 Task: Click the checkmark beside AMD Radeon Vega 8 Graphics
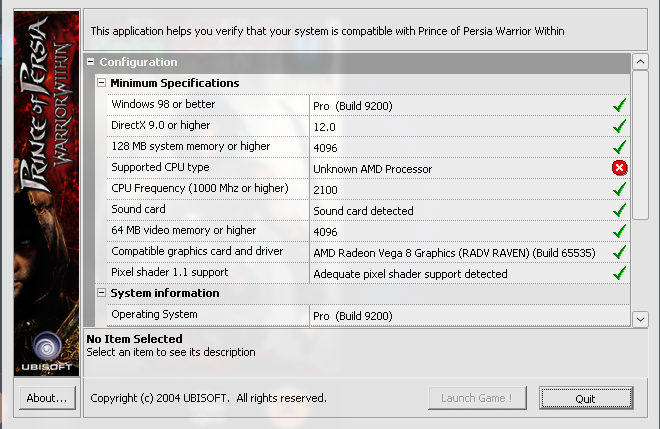tap(620, 252)
